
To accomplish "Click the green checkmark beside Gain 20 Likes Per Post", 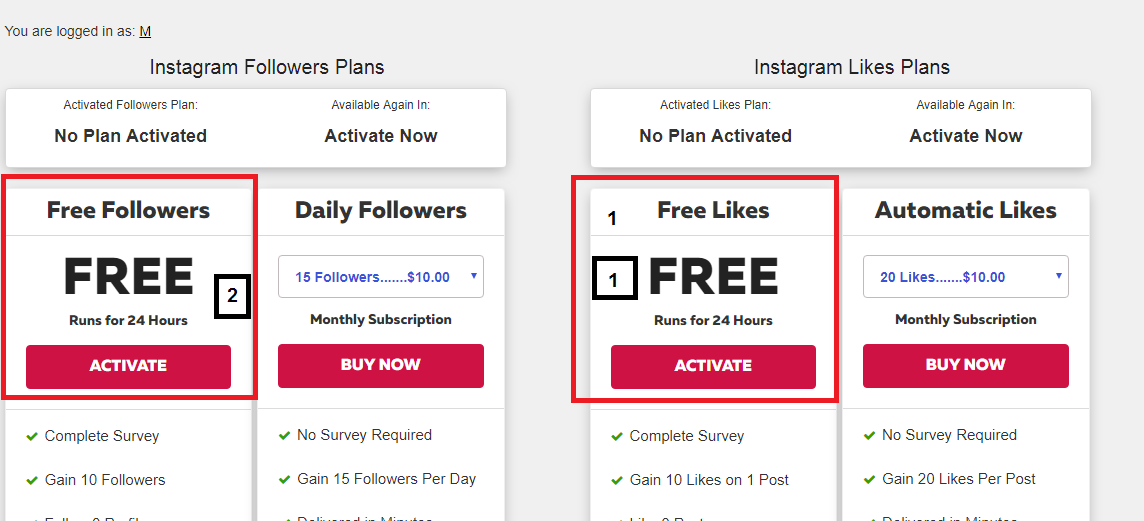I will point(869,479).
